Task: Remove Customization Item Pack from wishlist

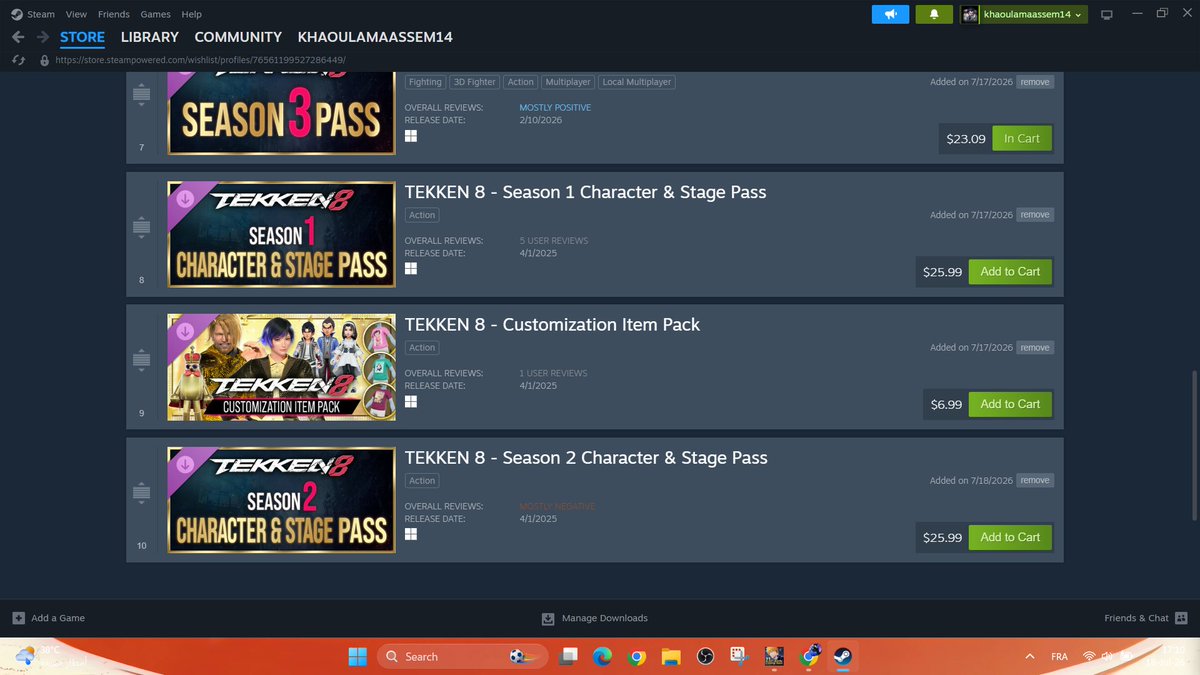Action: 1035,348
